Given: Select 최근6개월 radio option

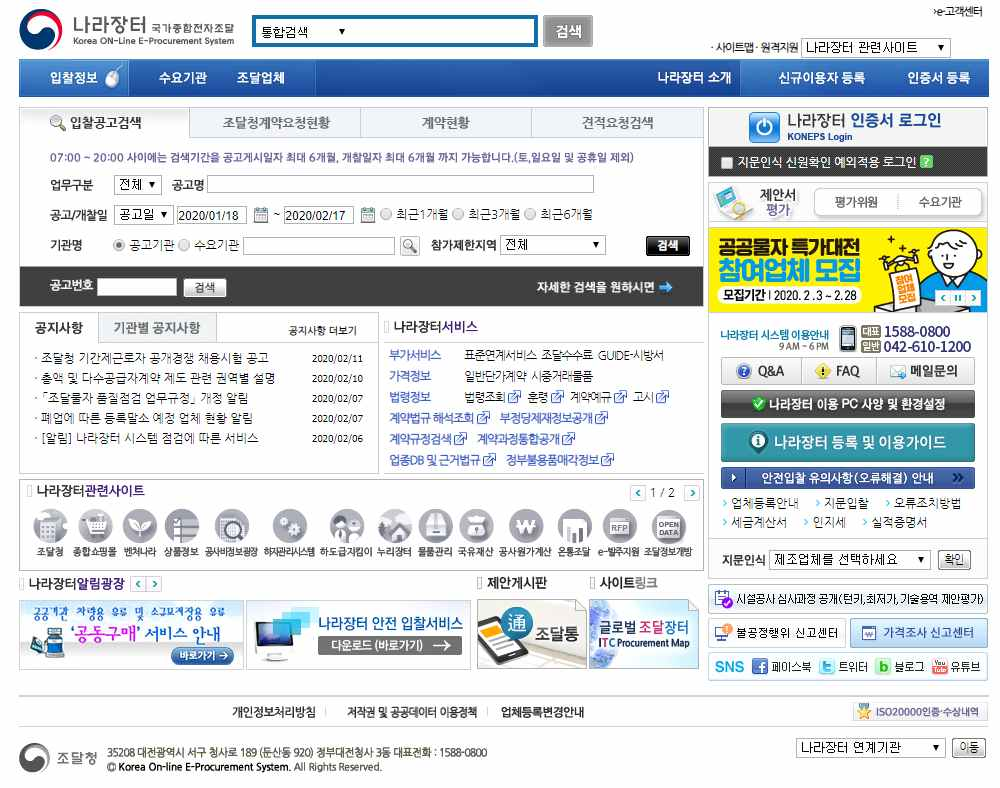Looking at the screenshot, I should [x=530, y=214].
